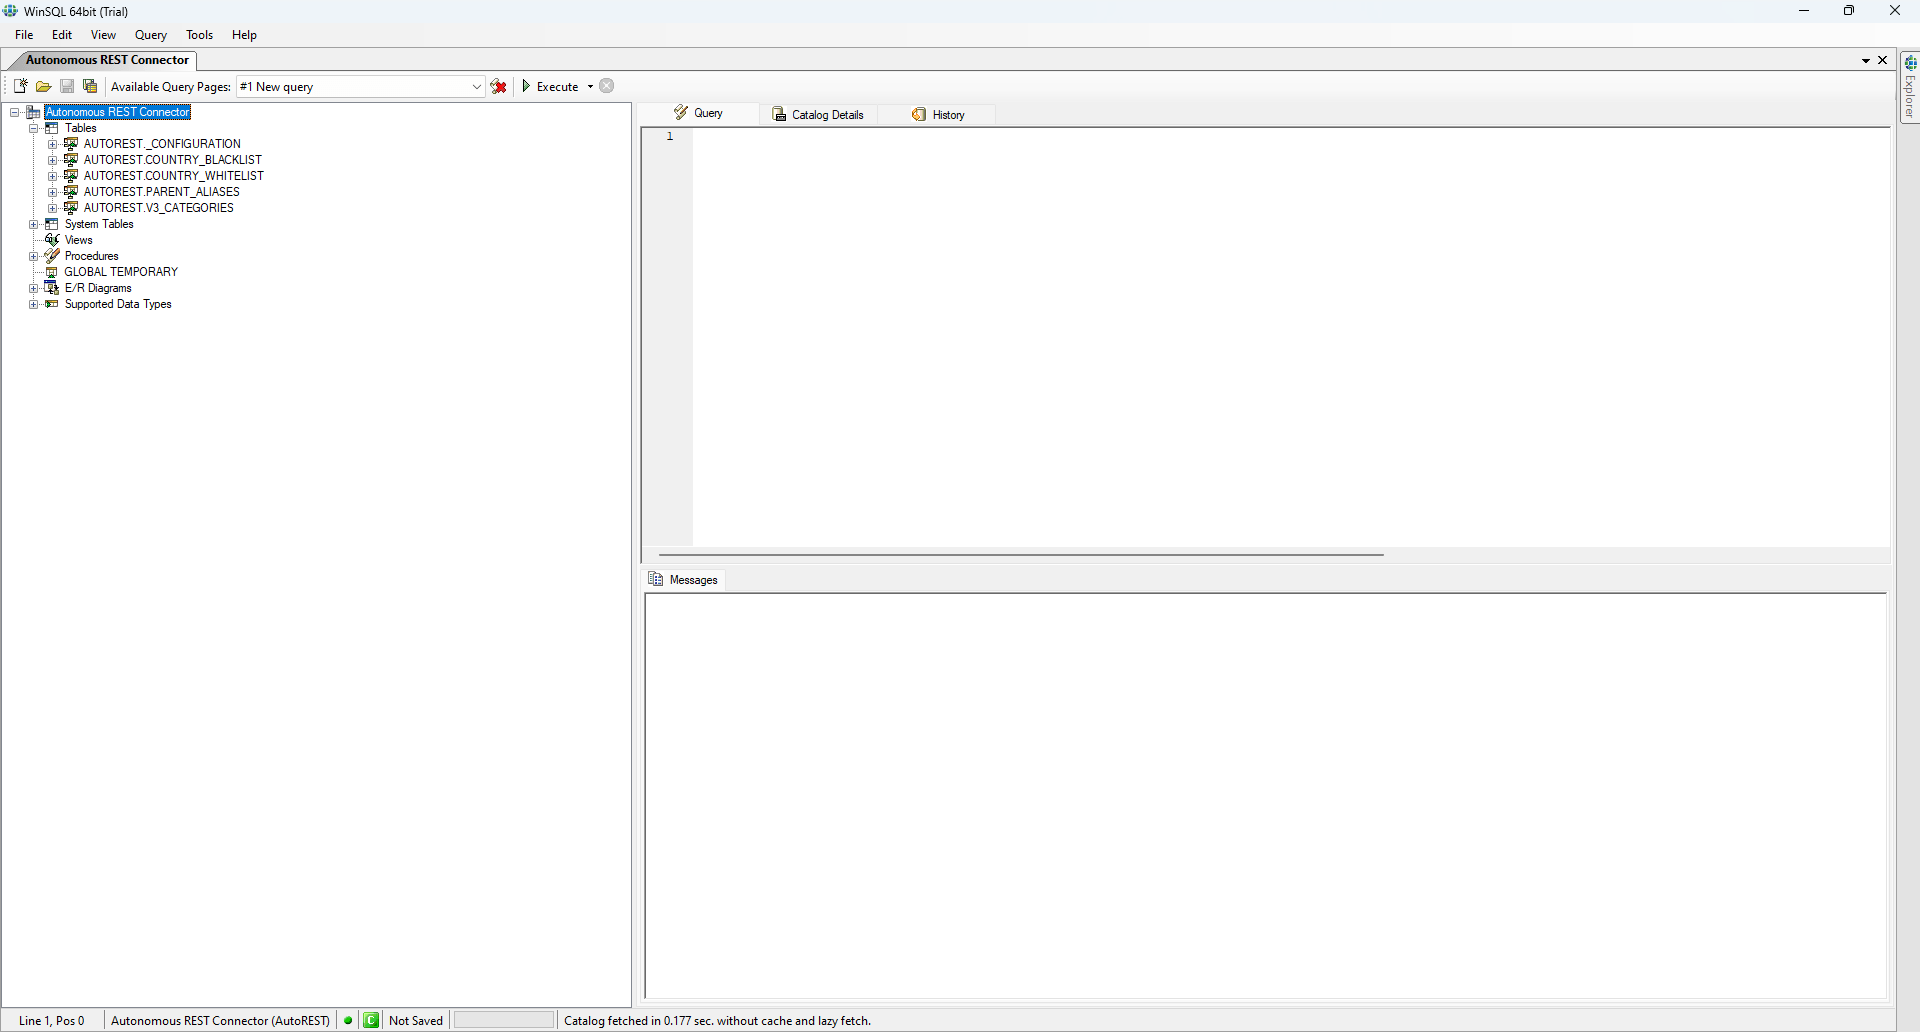
Task: Click the green C status bar icon
Action: click(372, 1020)
